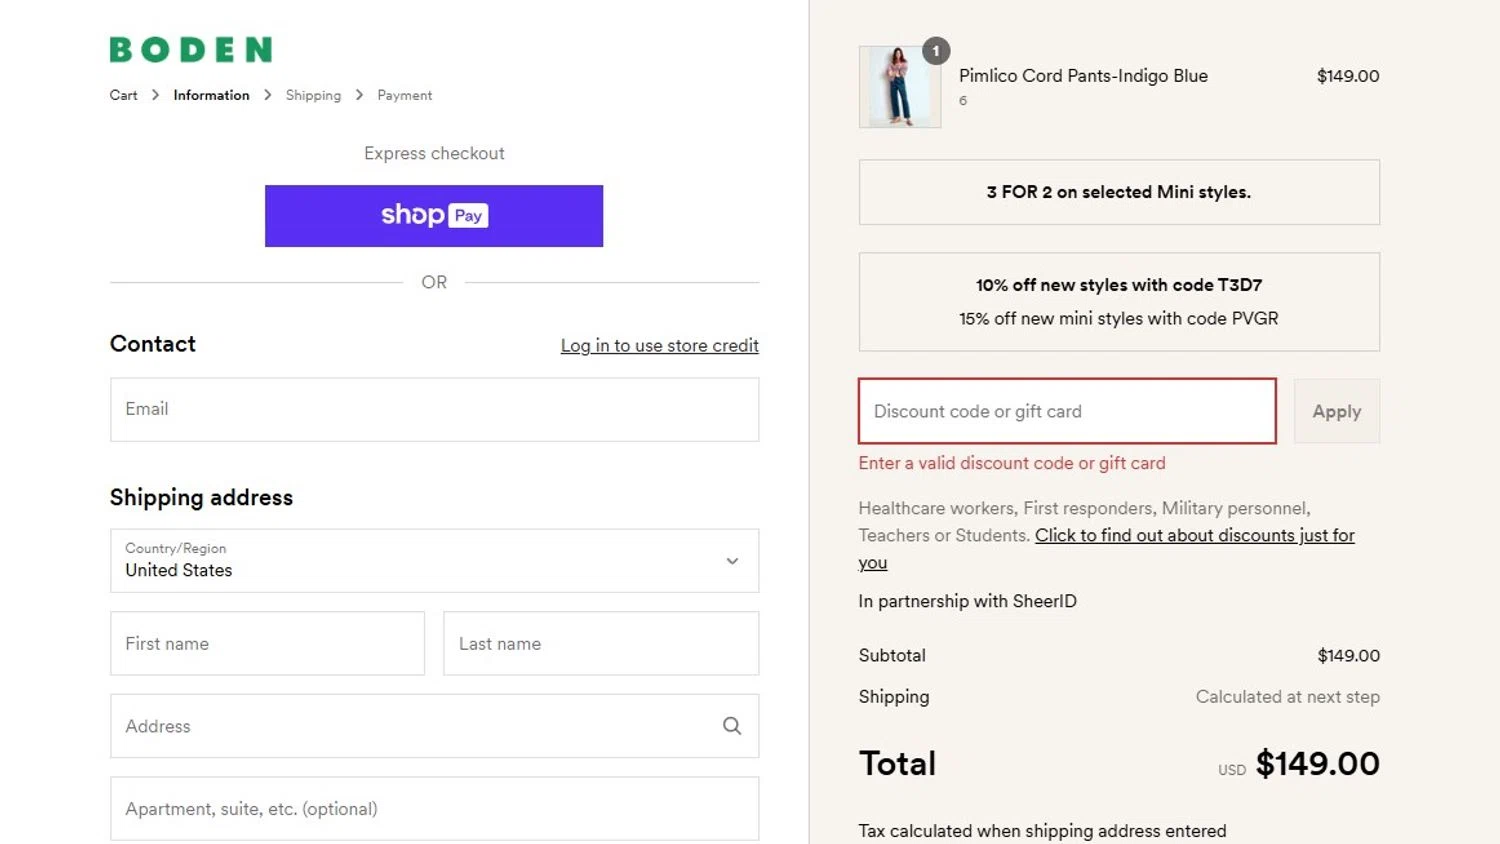Click Pimlico Cord Pants-Indigo Blue product name

point(1083,76)
